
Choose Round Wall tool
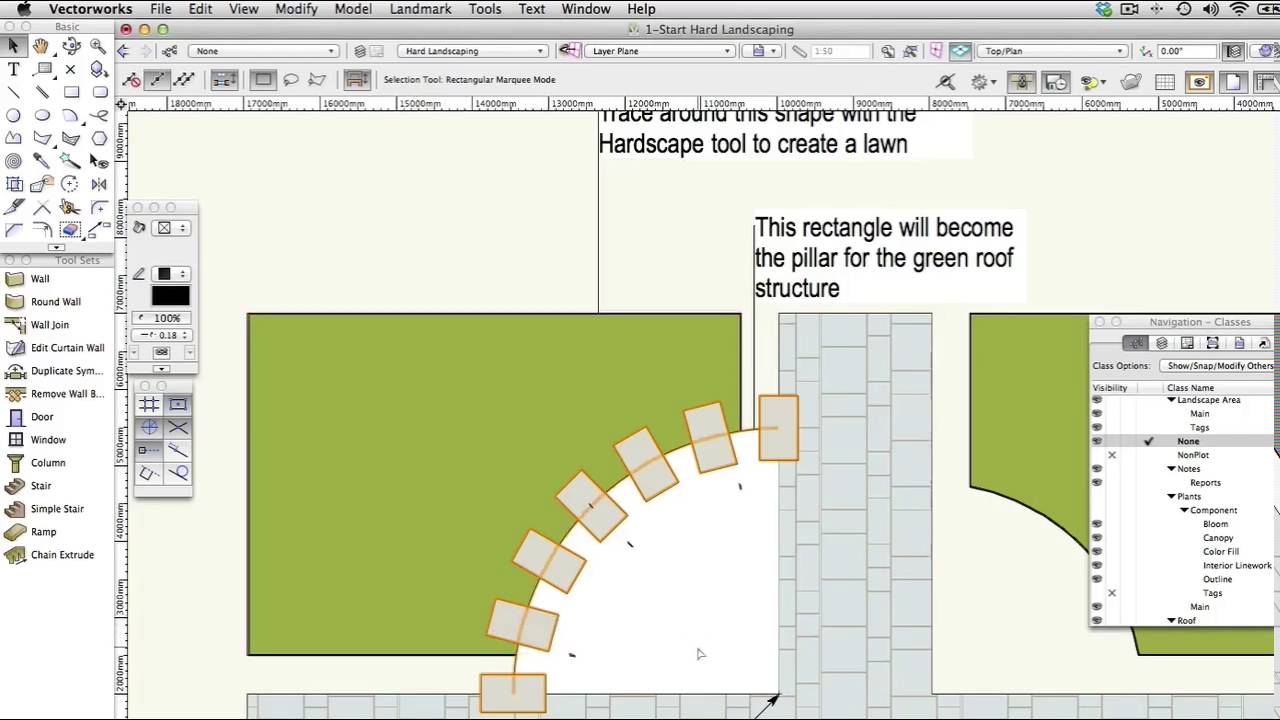(x=55, y=302)
